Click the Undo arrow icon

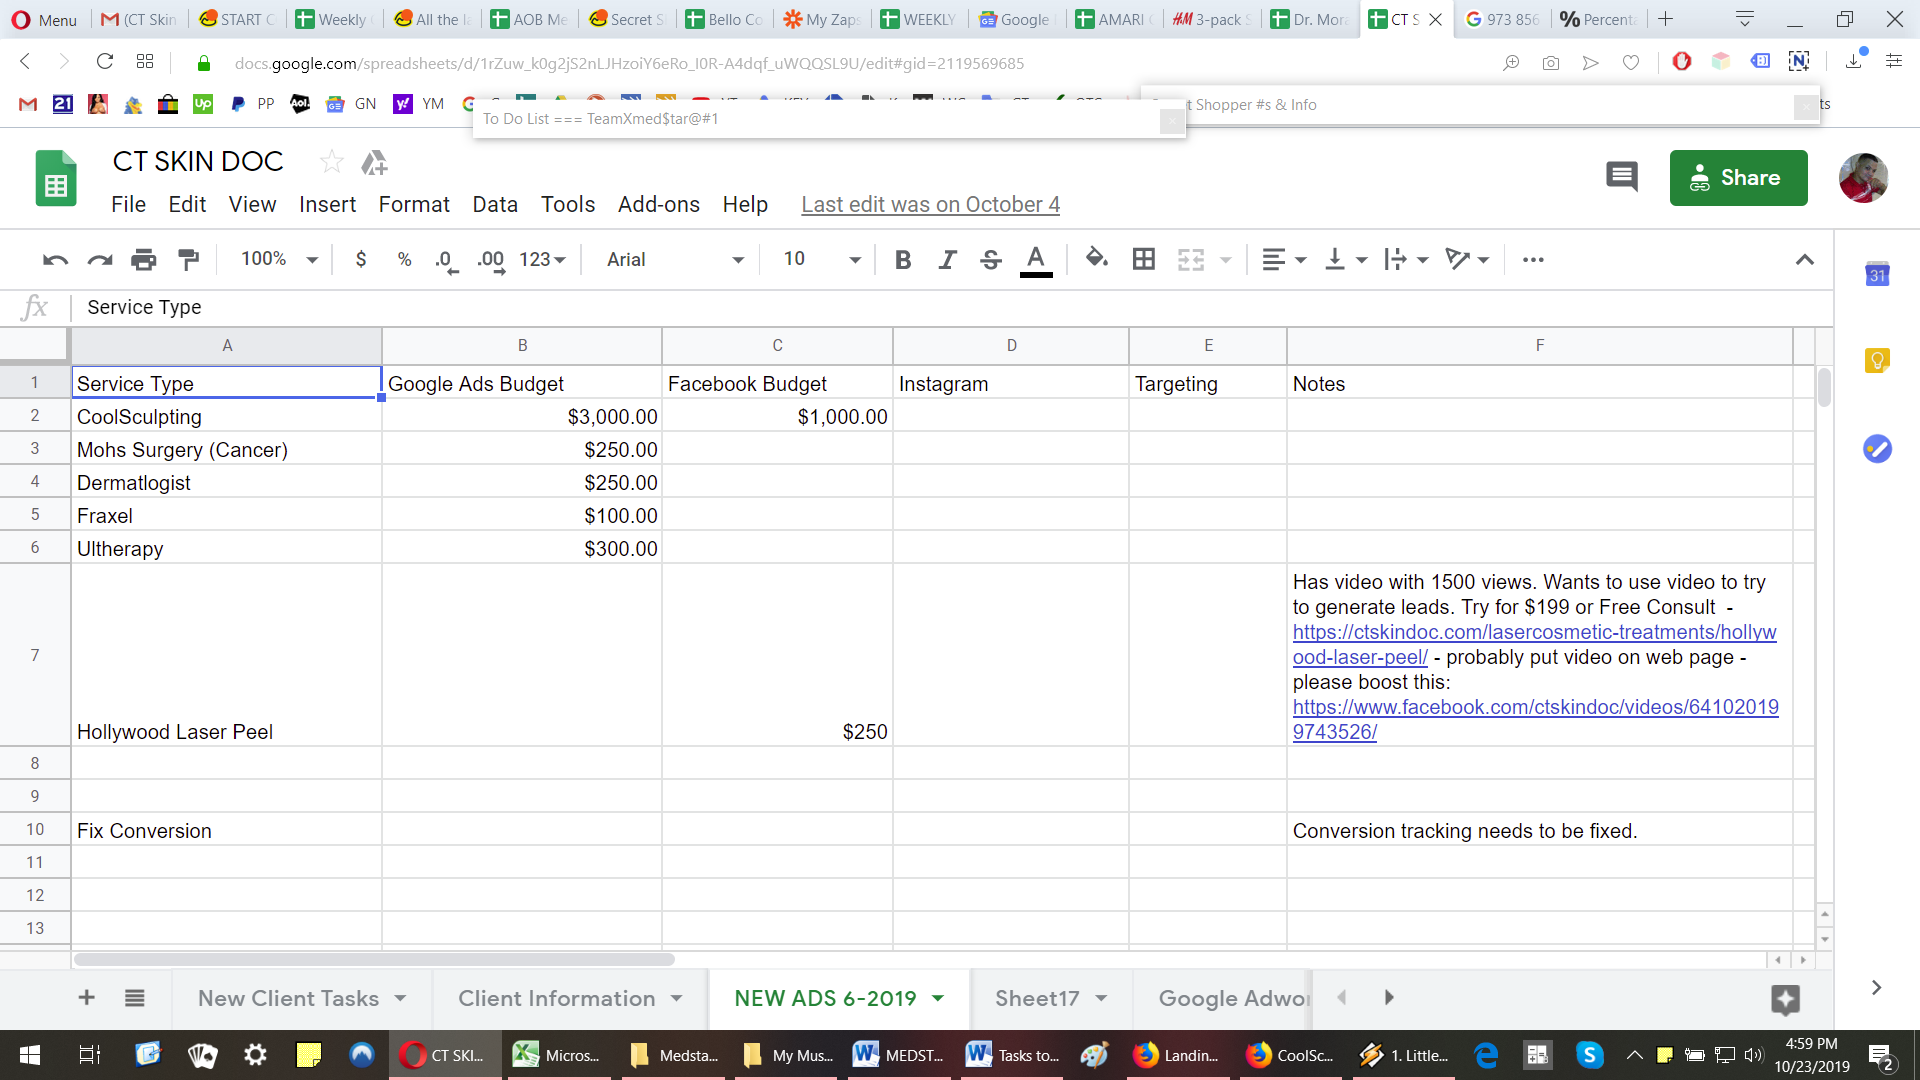click(x=55, y=260)
